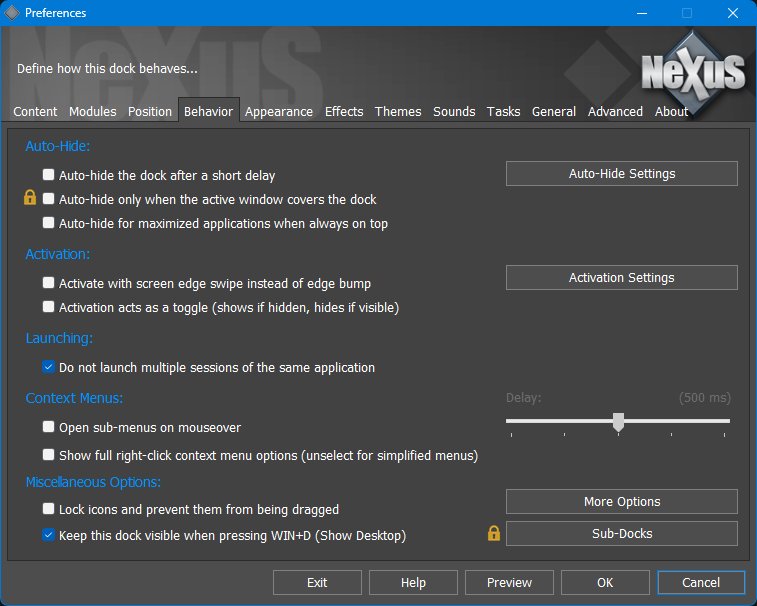757x606 pixels.
Task: Enable activate with screen edge swipe
Action: pos(48,283)
